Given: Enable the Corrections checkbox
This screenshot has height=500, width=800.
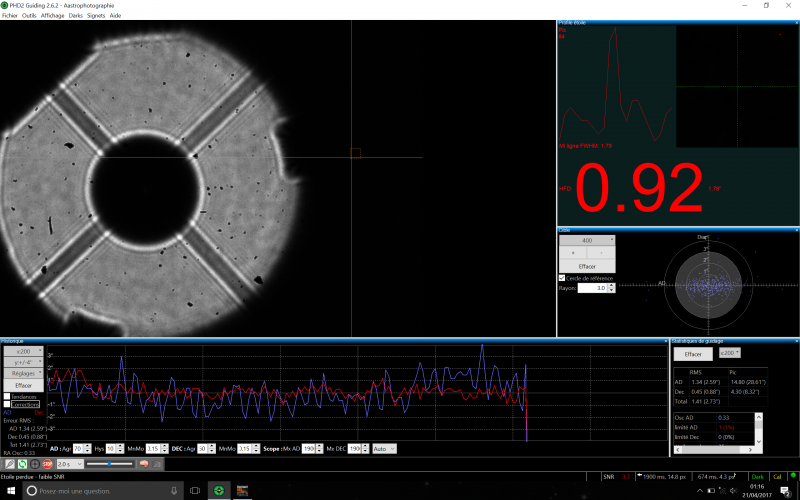Looking at the screenshot, I should [7, 404].
